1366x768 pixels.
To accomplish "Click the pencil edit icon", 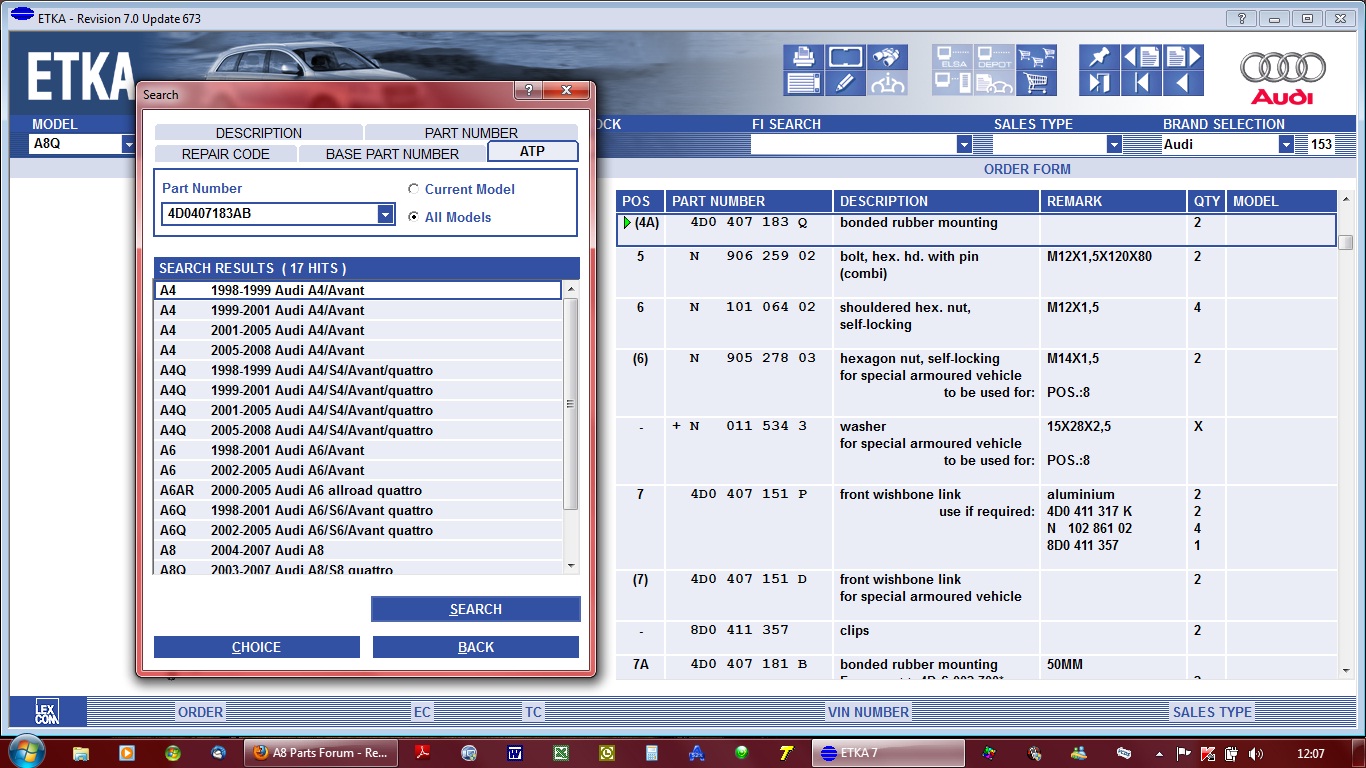I will click(x=845, y=83).
